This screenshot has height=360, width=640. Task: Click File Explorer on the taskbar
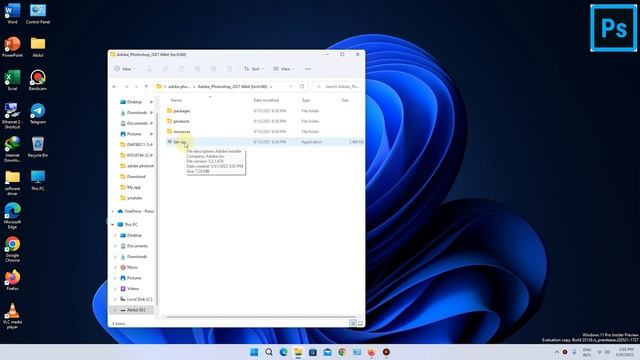[x=298, y=352]
